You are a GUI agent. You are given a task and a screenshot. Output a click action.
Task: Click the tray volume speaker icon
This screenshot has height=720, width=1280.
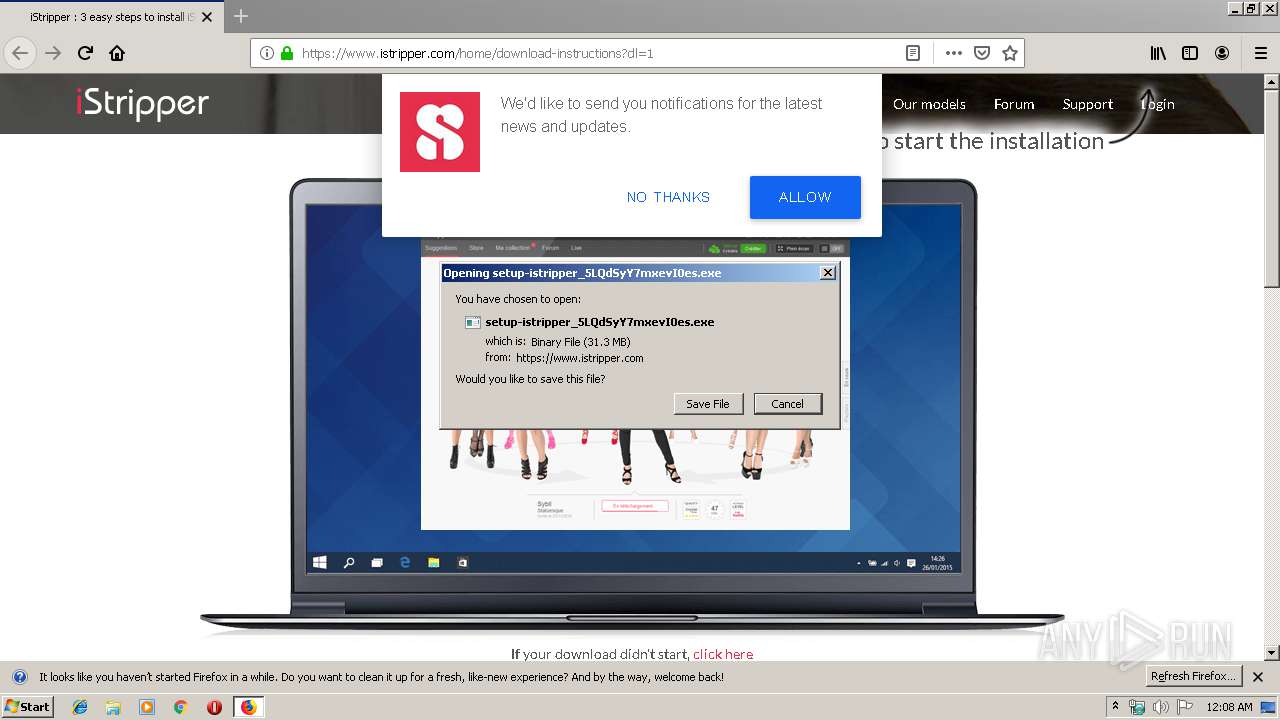pyautogui.click(x=1160, y=707)
